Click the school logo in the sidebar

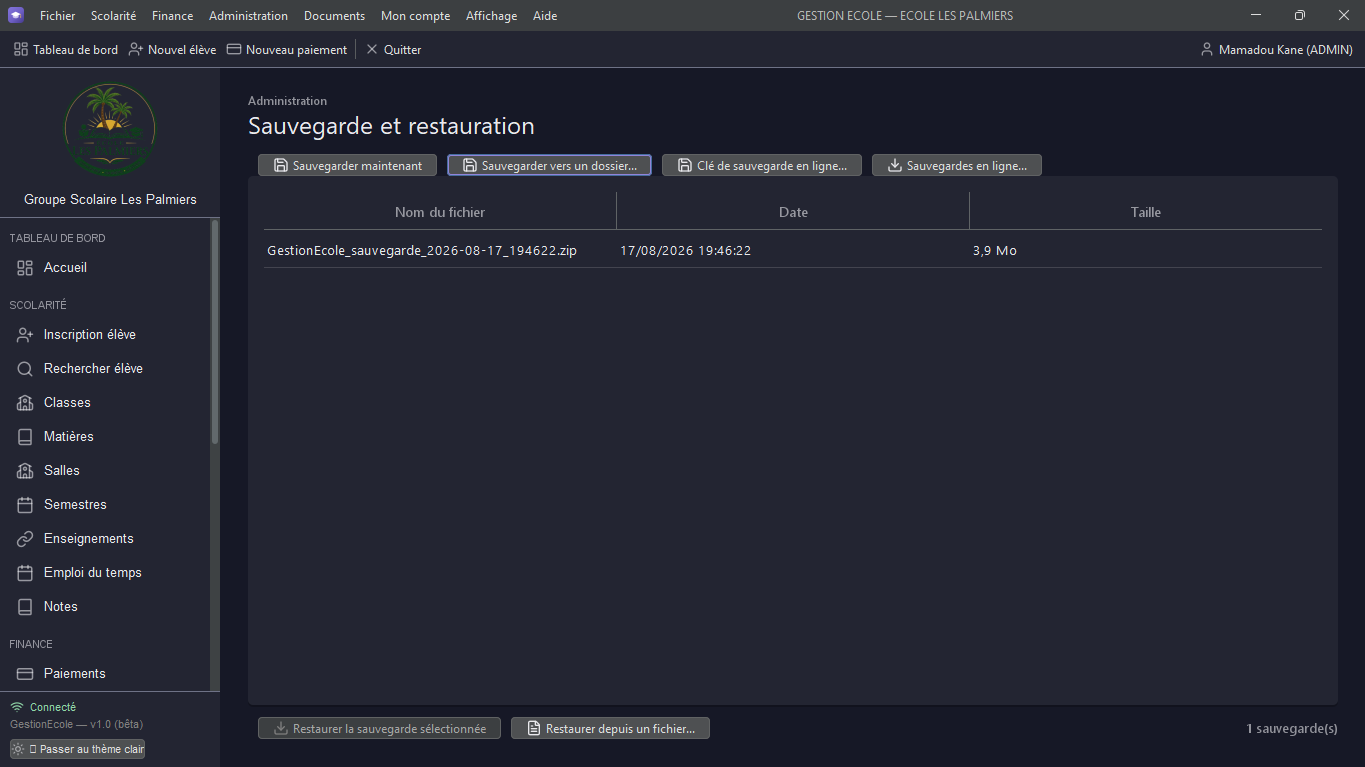coord(110,129)
